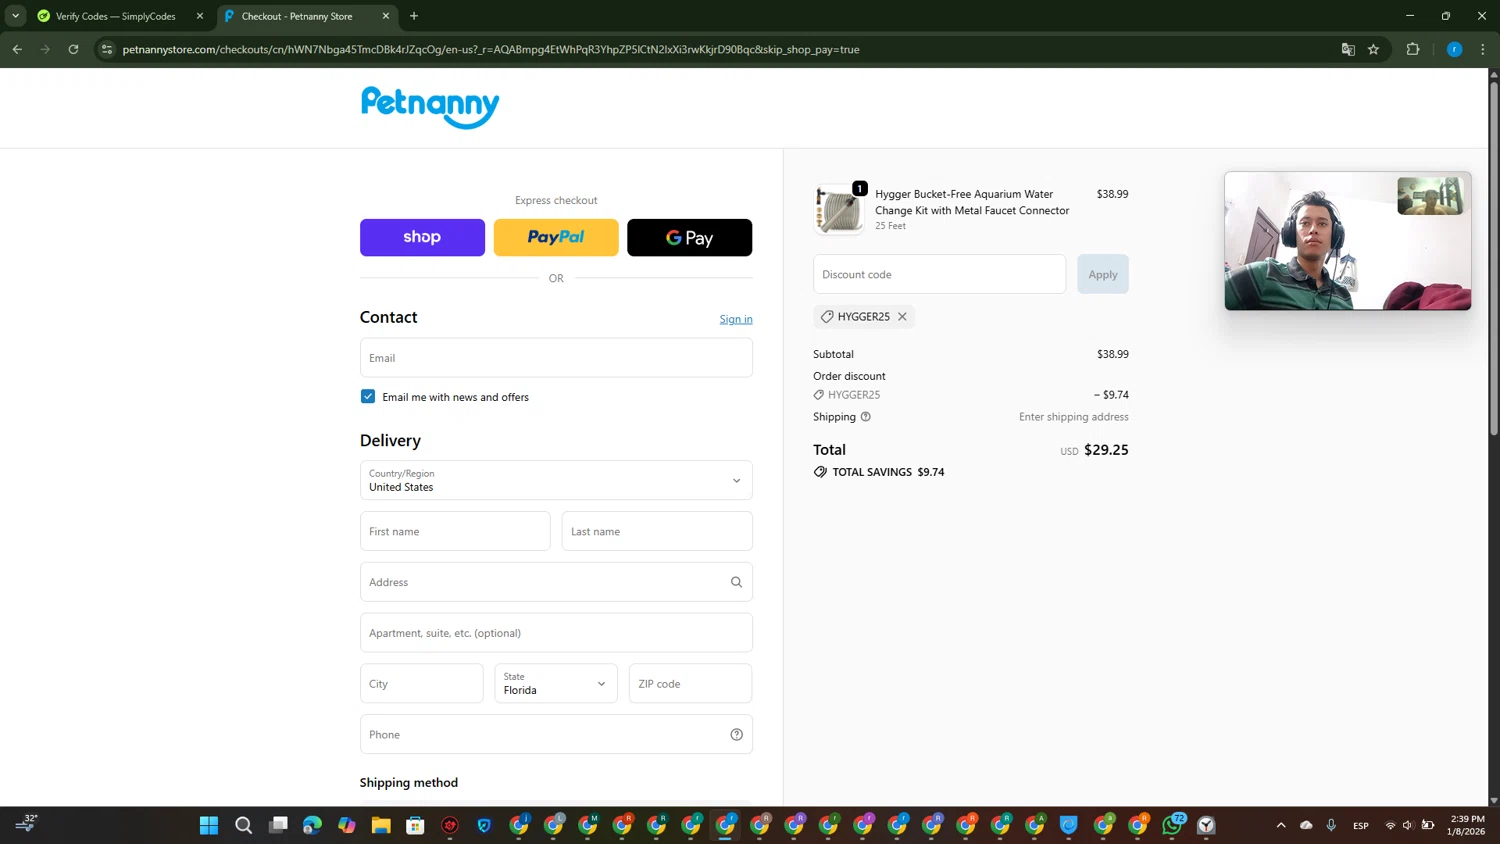Go back to the previous page
The height and width of the screenshot is (844, 1500).
coord(17,49)
